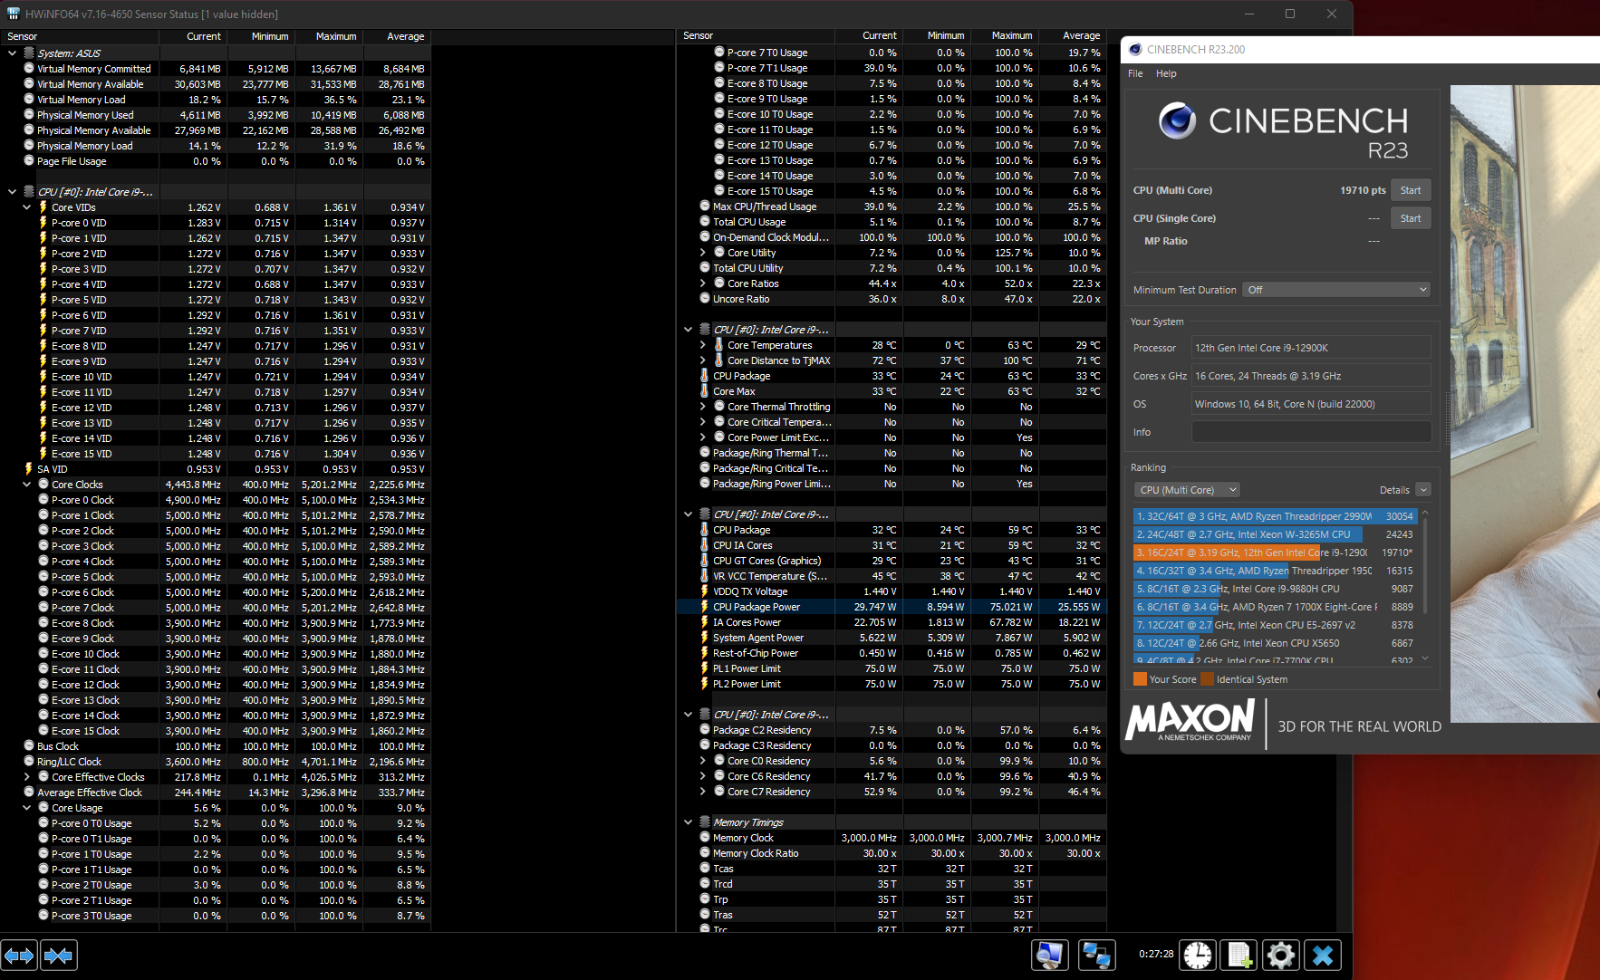
Task: Click the lightning icon beside IA Cores Power
Action: pos(704,623)
